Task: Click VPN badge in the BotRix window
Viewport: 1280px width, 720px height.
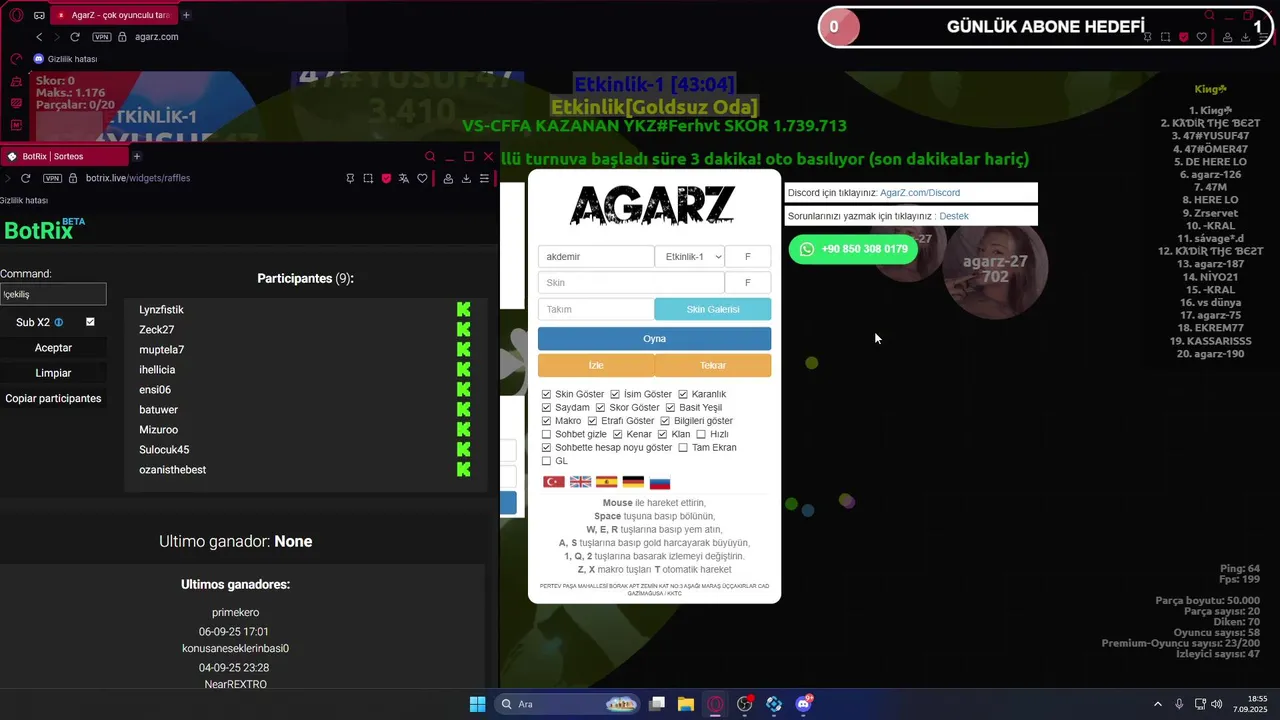Action: coord(52,178)
